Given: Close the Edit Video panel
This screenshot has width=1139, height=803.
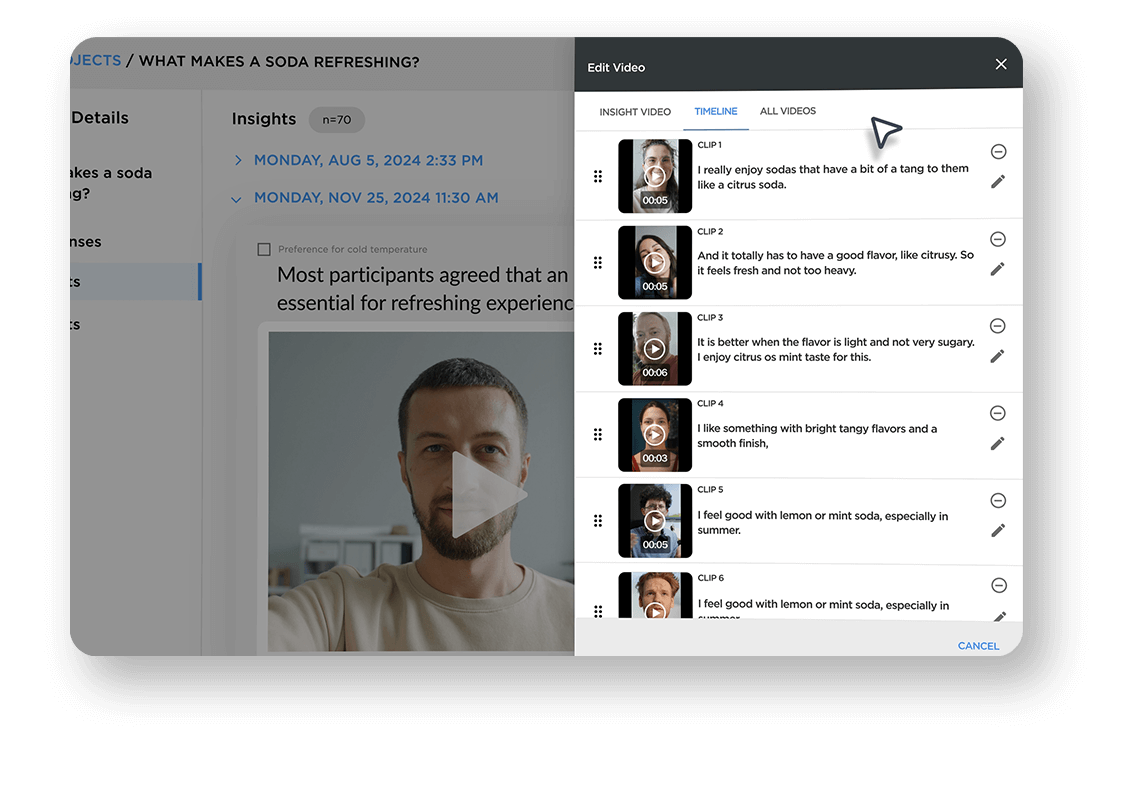Looking at the screenshot, I should [1001, 64].
